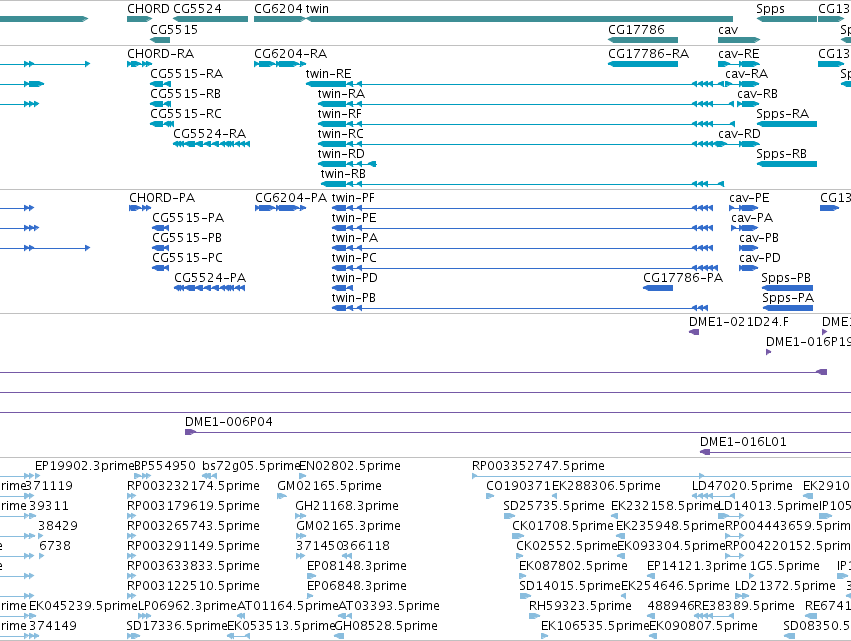The image size is (851, 641).
Task: Click the twin-PF protein label
Action: 353,198
